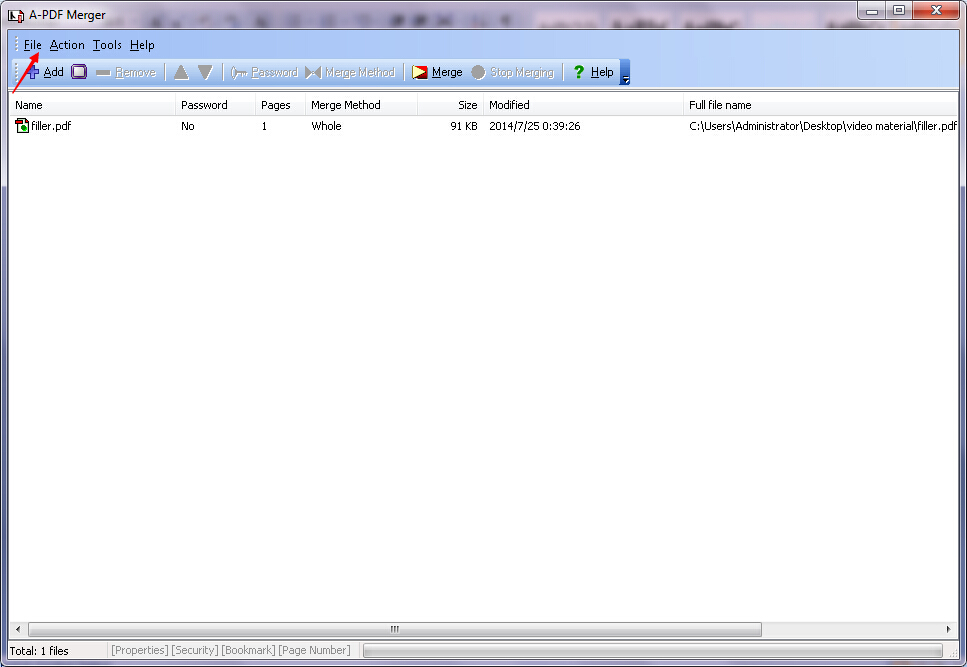This screenshot has width=967, height=667.
Task: Click the horizontal scrollbar thumb
Action: click(x=395, y=629)
